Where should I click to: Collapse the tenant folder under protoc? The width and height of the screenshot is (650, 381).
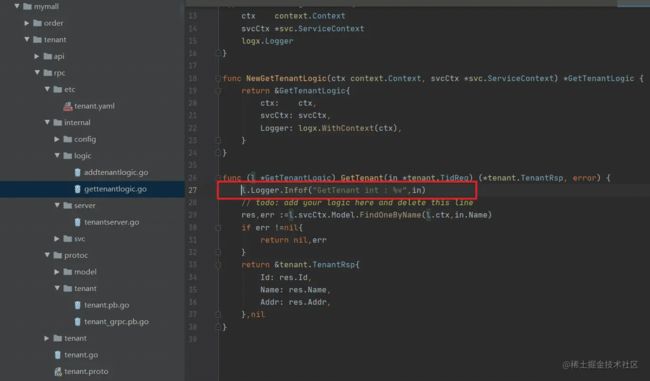click(57, 288)
